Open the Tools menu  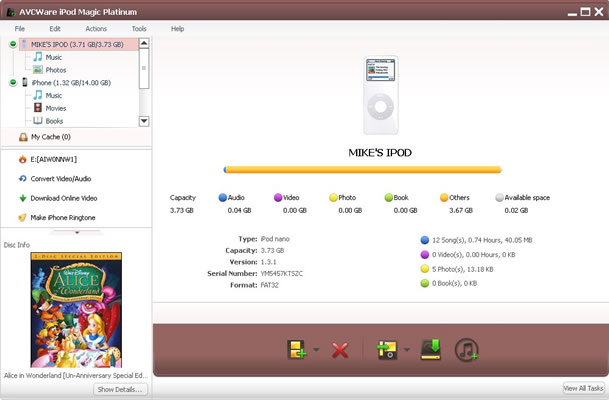pyautogui.click(x=139, y=29)
